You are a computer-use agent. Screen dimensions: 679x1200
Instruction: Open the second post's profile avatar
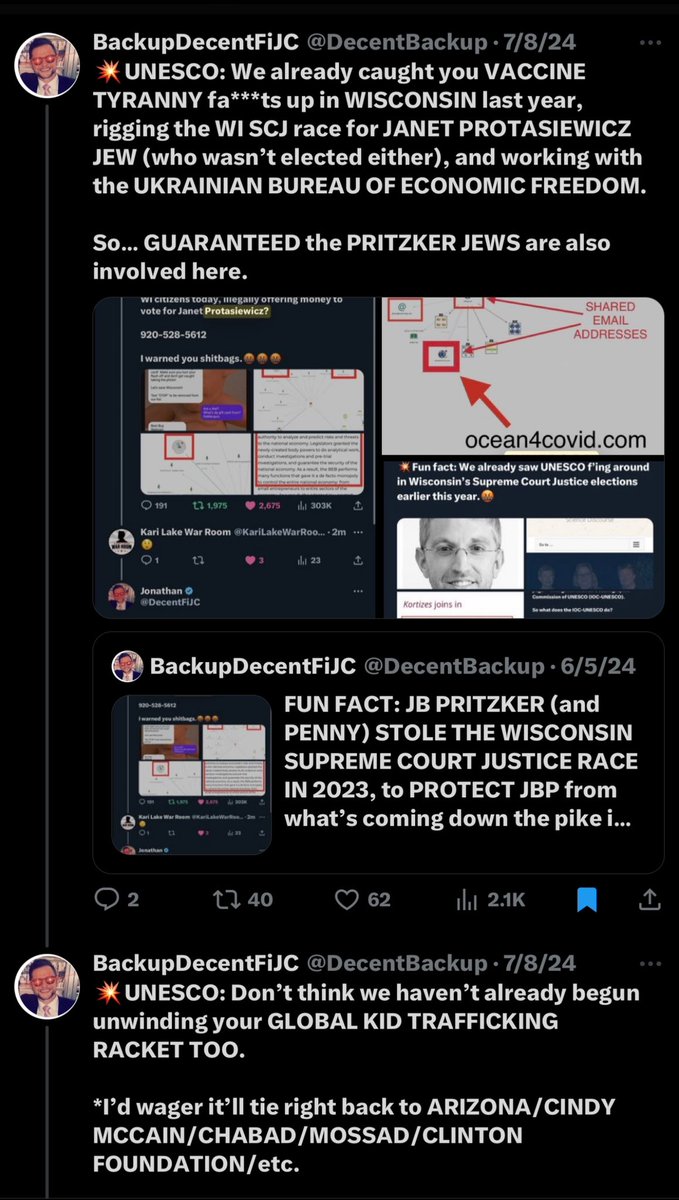47,985
